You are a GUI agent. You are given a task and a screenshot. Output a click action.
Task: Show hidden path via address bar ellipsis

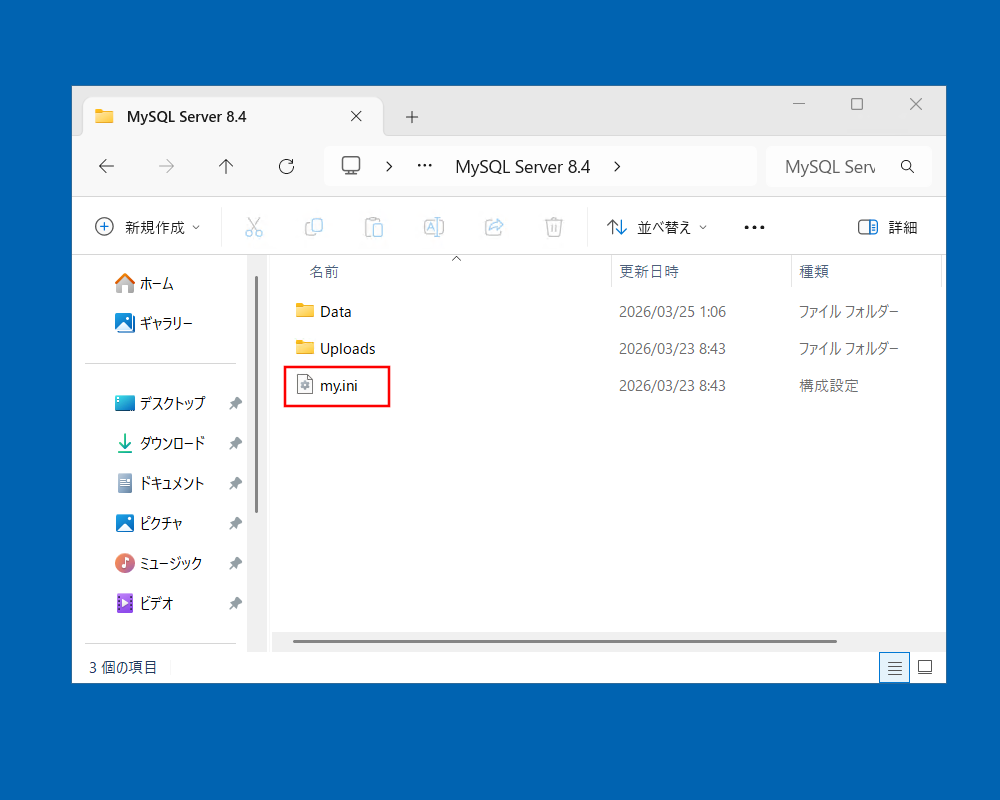tap(425, 166)
